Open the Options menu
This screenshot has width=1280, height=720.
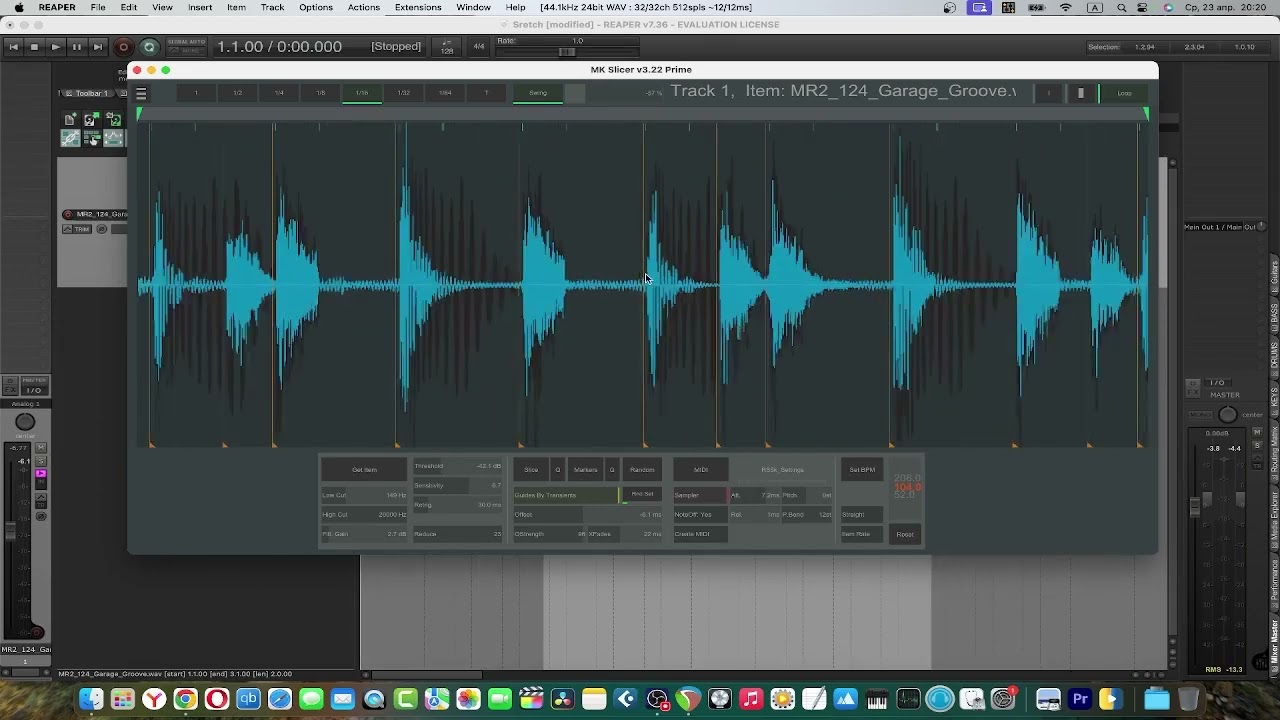point(316,7)
